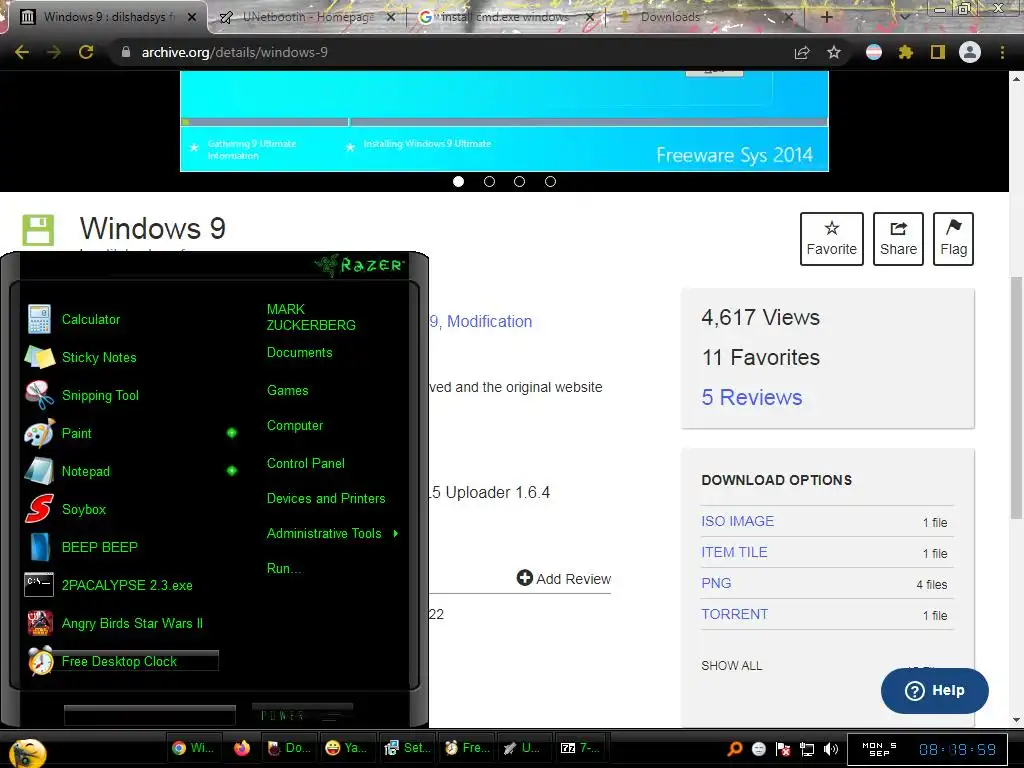Open Devices and Printers
Image resolution: width=1024 pixels, height=768 pixels.
tap(326, 498)
